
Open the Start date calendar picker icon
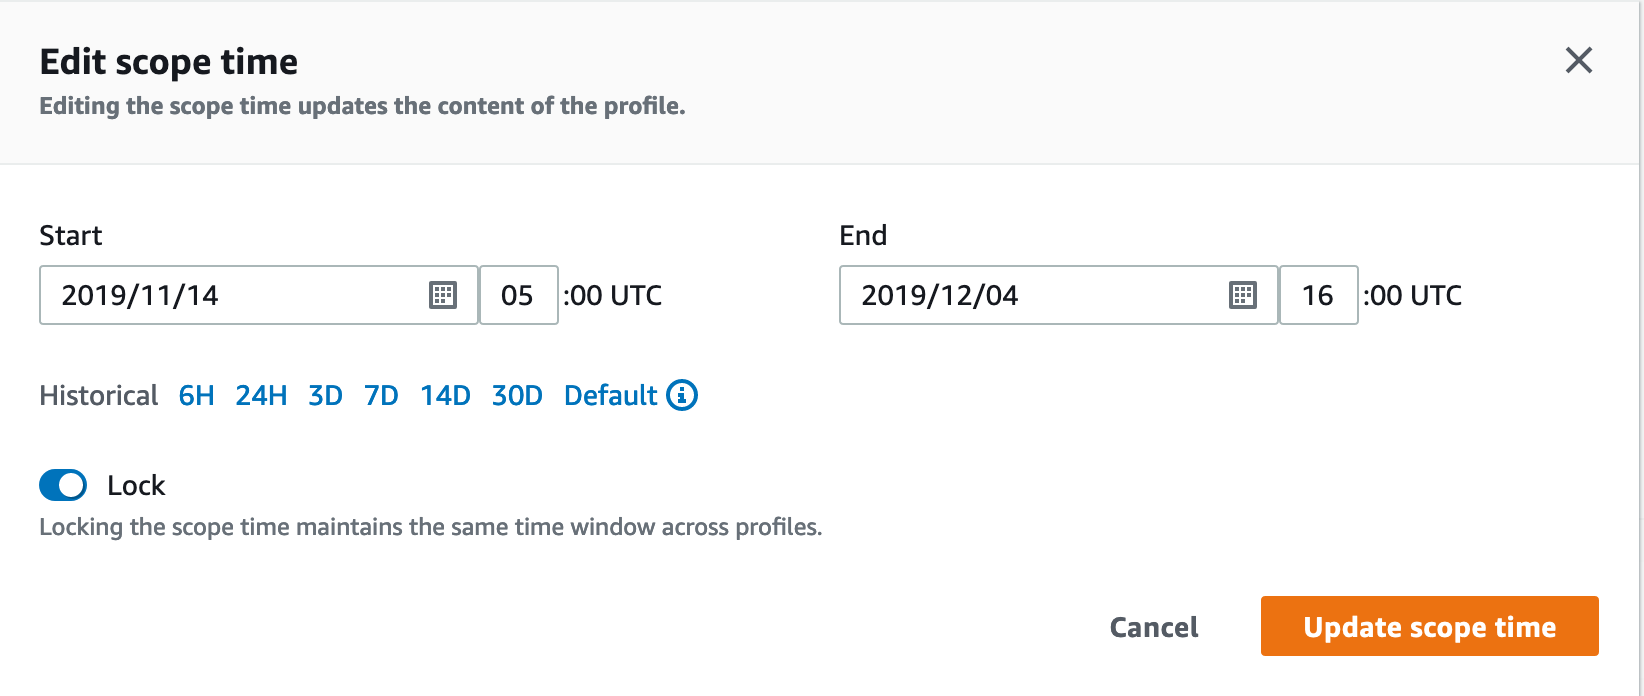[442, 295]
